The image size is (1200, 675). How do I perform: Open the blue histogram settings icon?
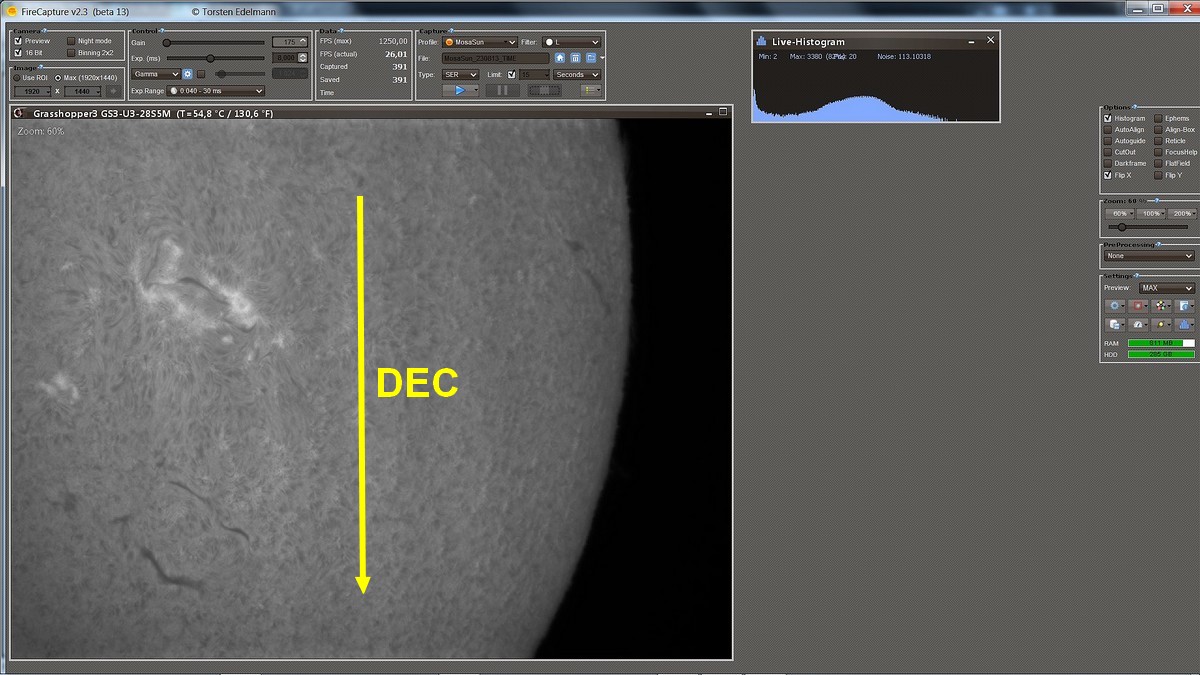pyautogui.click(x=1185, y=325)
